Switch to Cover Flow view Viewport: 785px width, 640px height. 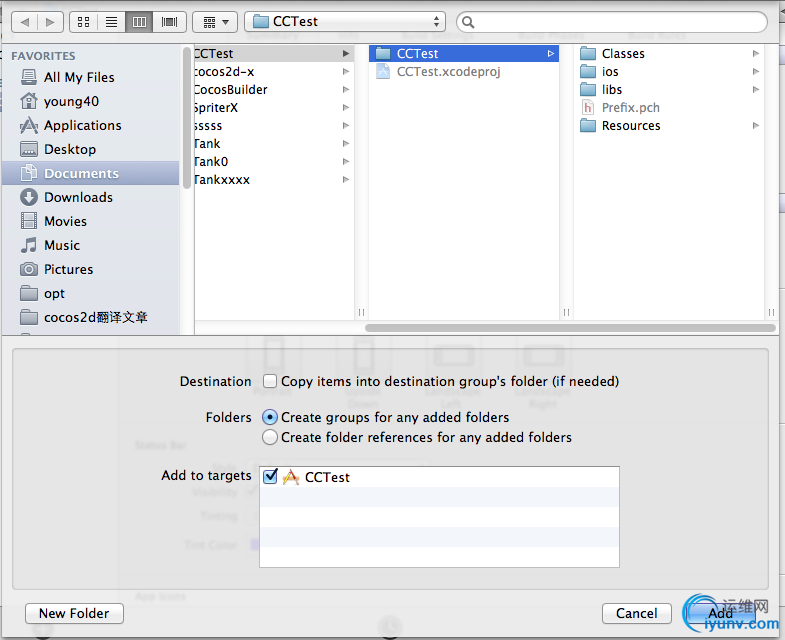(x=169, y=22)
